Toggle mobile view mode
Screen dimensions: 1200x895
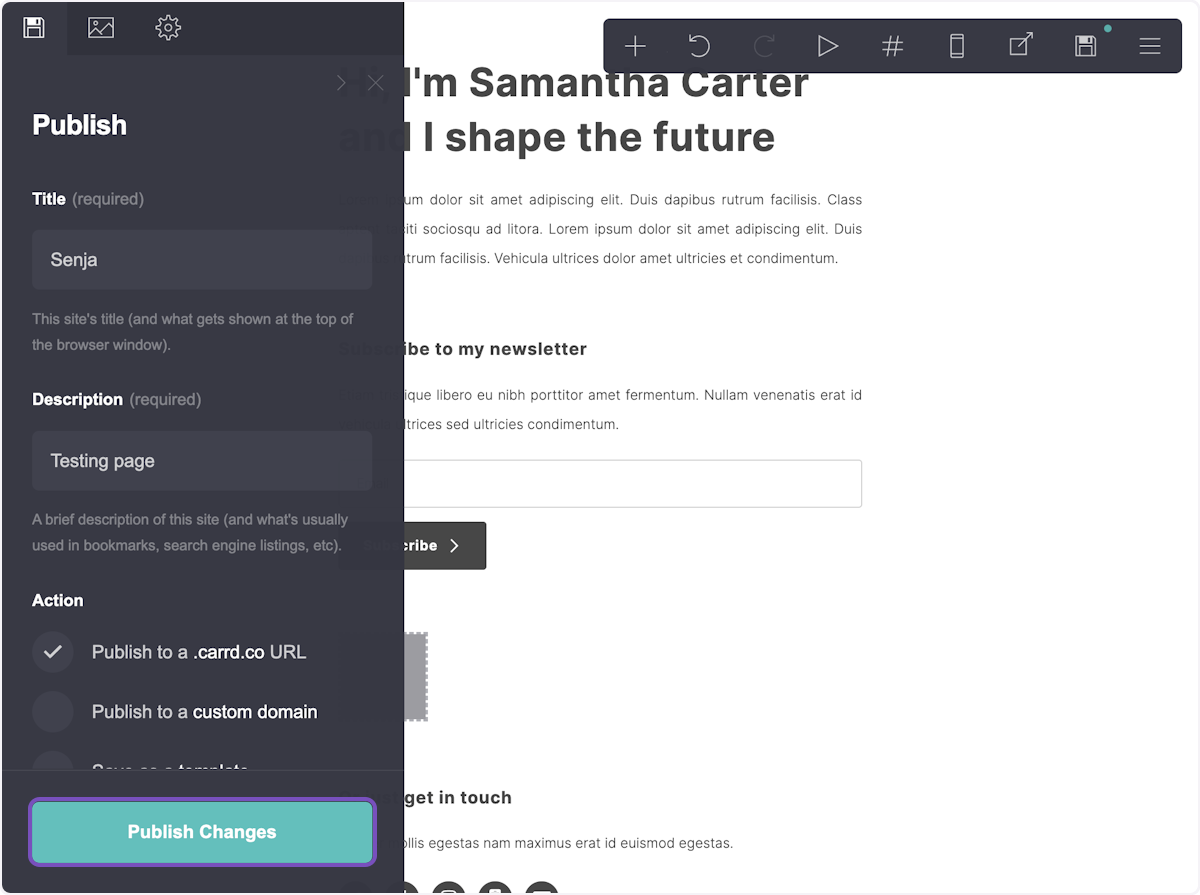click(957, 46)
